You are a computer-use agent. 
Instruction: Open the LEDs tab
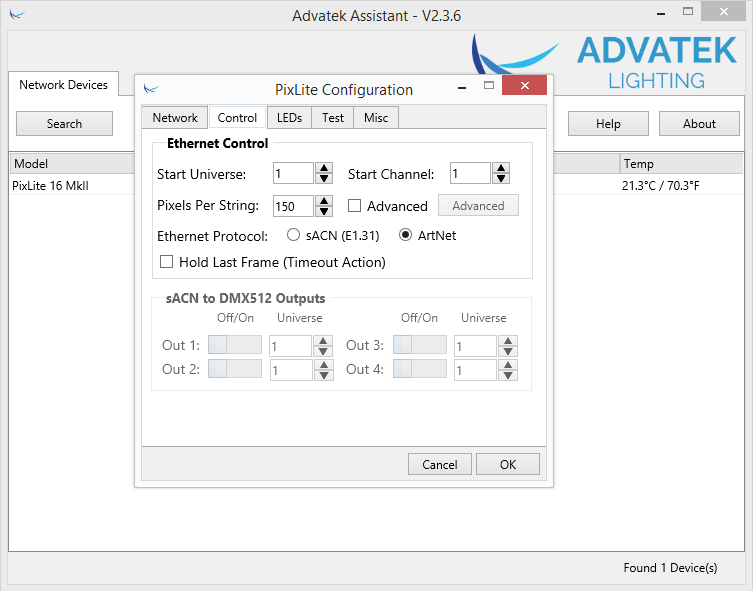pos(289,118)
